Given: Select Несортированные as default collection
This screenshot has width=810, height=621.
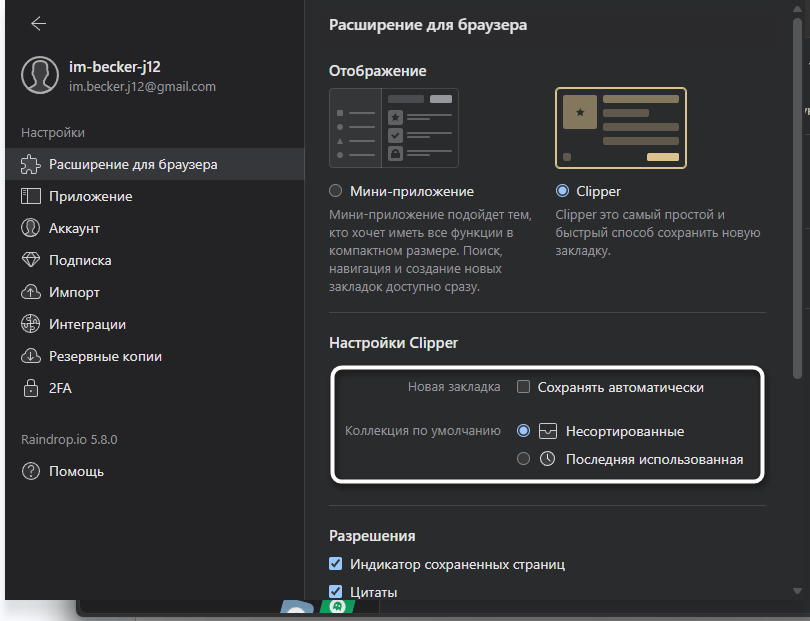Looking at the screenshot, I should click(523, 431).
